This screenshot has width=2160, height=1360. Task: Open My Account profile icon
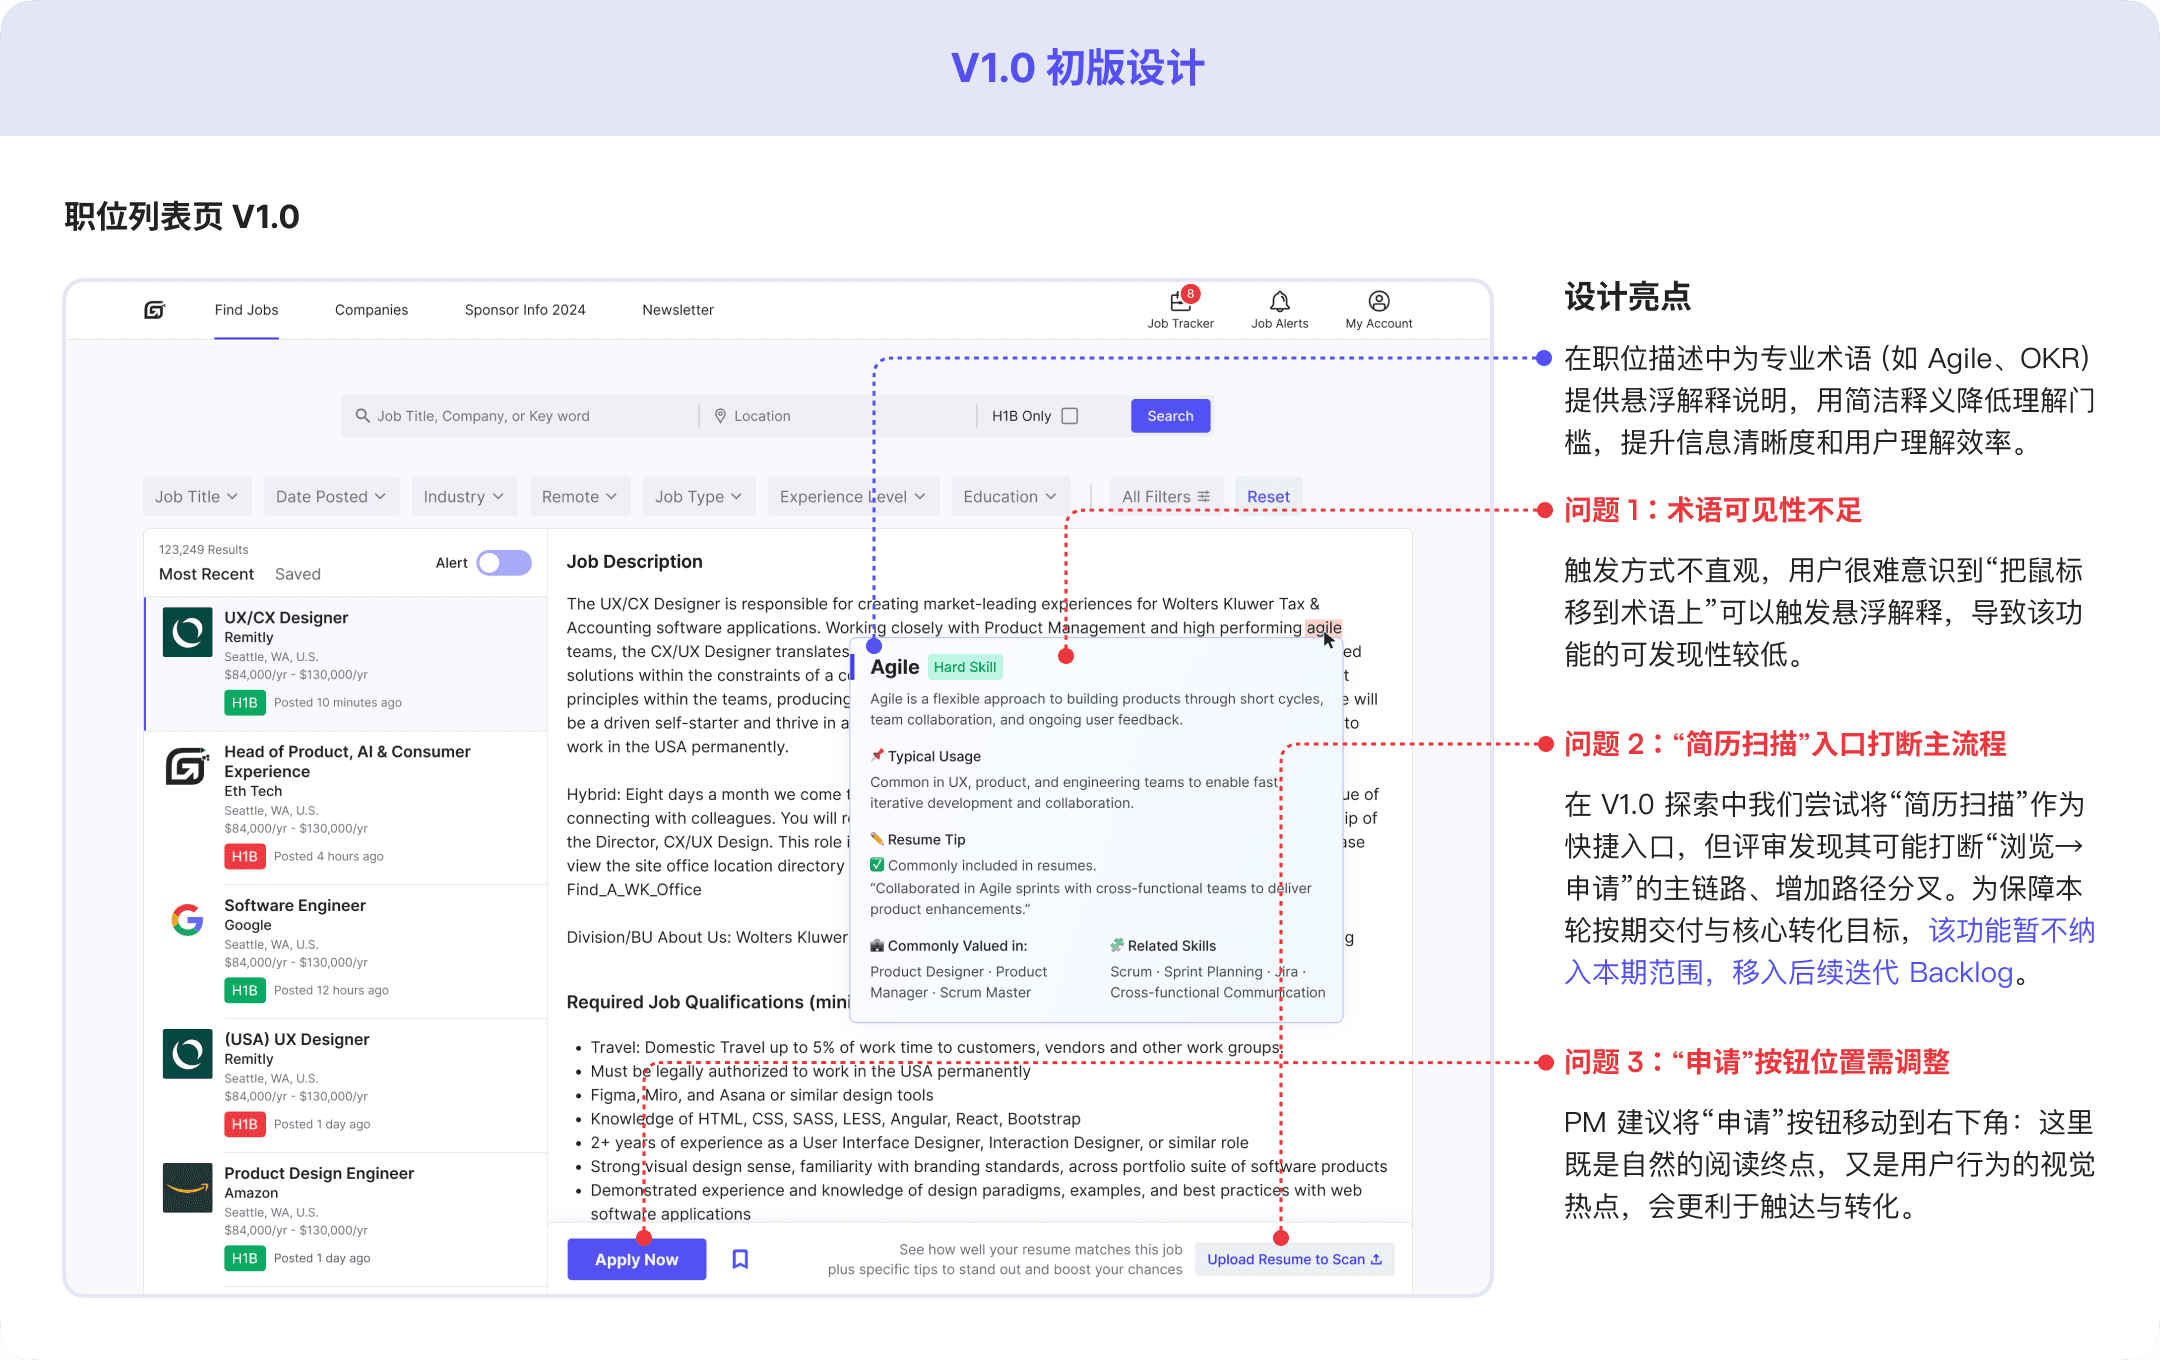[x=1378, y=302]
